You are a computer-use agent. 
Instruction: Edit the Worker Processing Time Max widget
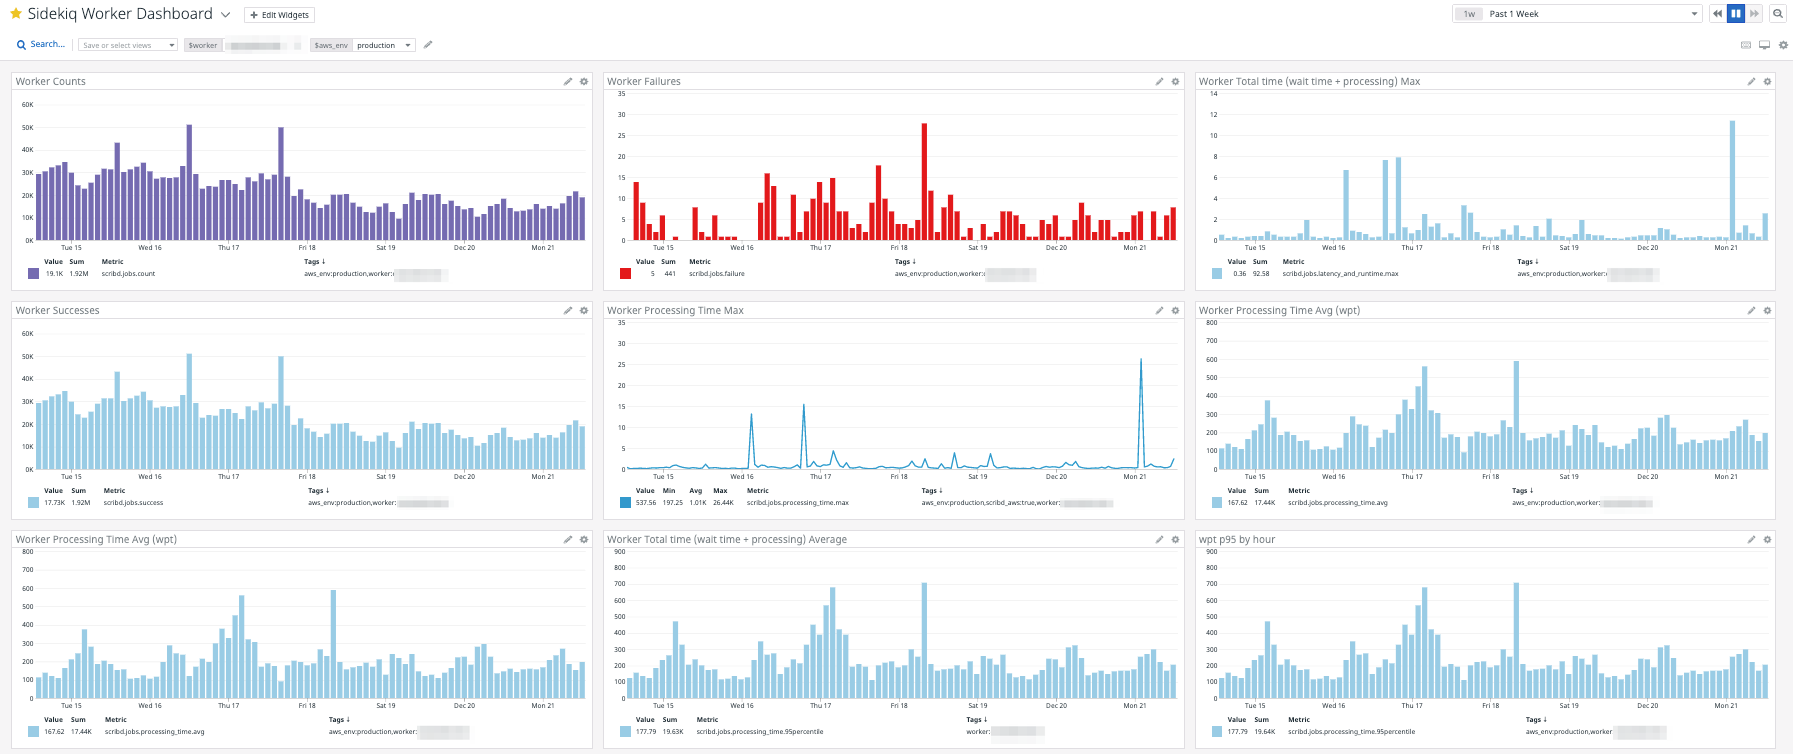(x=1160, y=311)
